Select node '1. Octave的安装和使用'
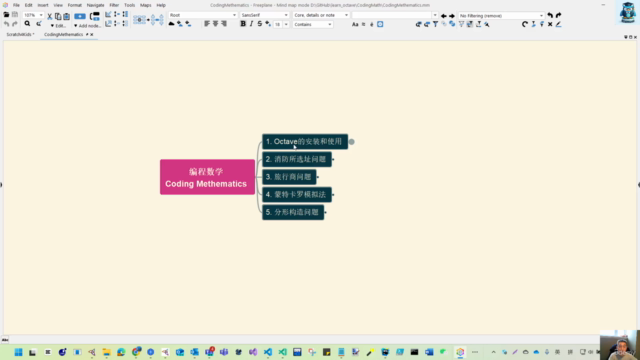 coord(304,142)
